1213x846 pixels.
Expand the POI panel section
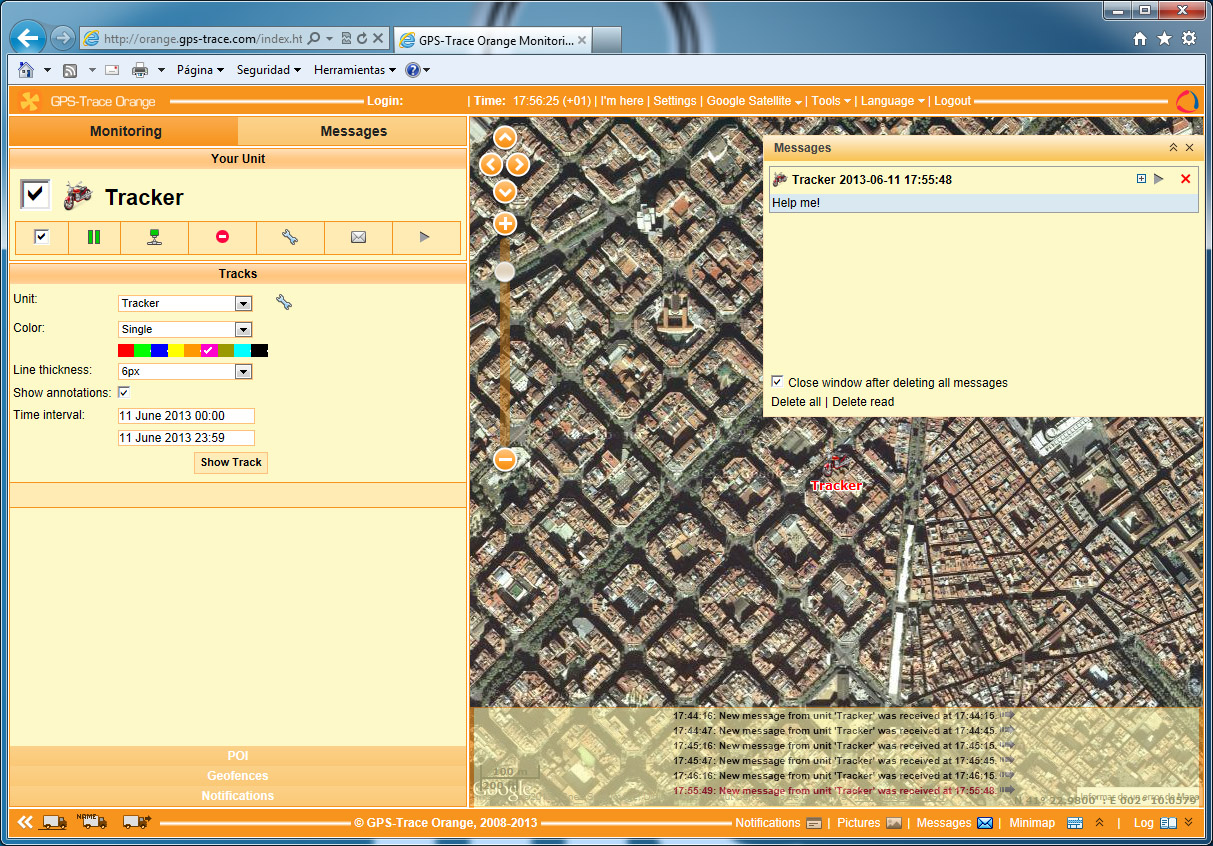(x=238, y=756)
